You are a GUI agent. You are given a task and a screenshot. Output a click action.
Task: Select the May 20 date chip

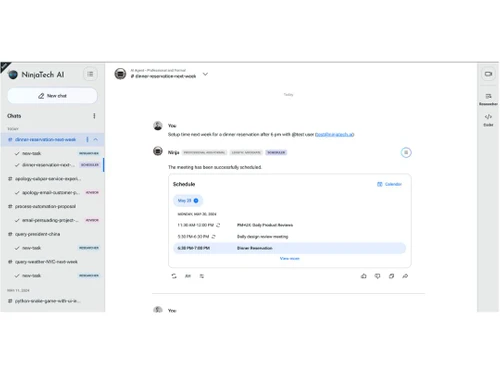click(188, 201)
